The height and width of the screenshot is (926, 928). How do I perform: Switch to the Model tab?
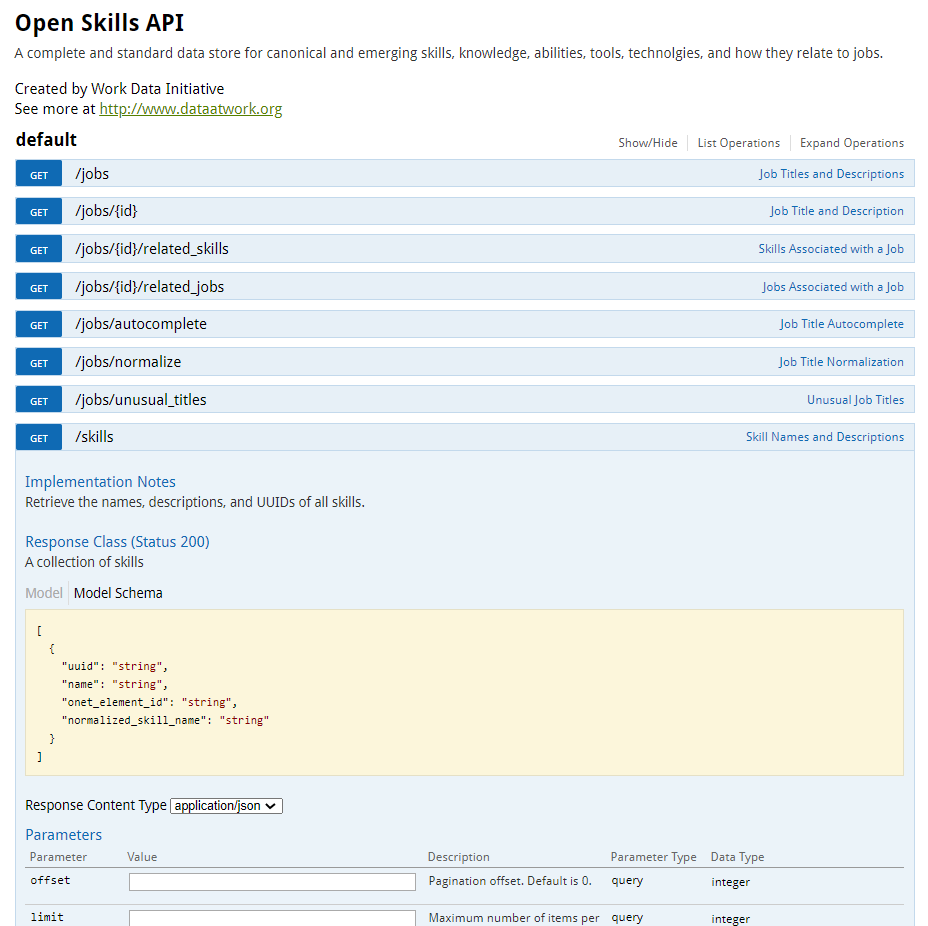coord(44,593)
